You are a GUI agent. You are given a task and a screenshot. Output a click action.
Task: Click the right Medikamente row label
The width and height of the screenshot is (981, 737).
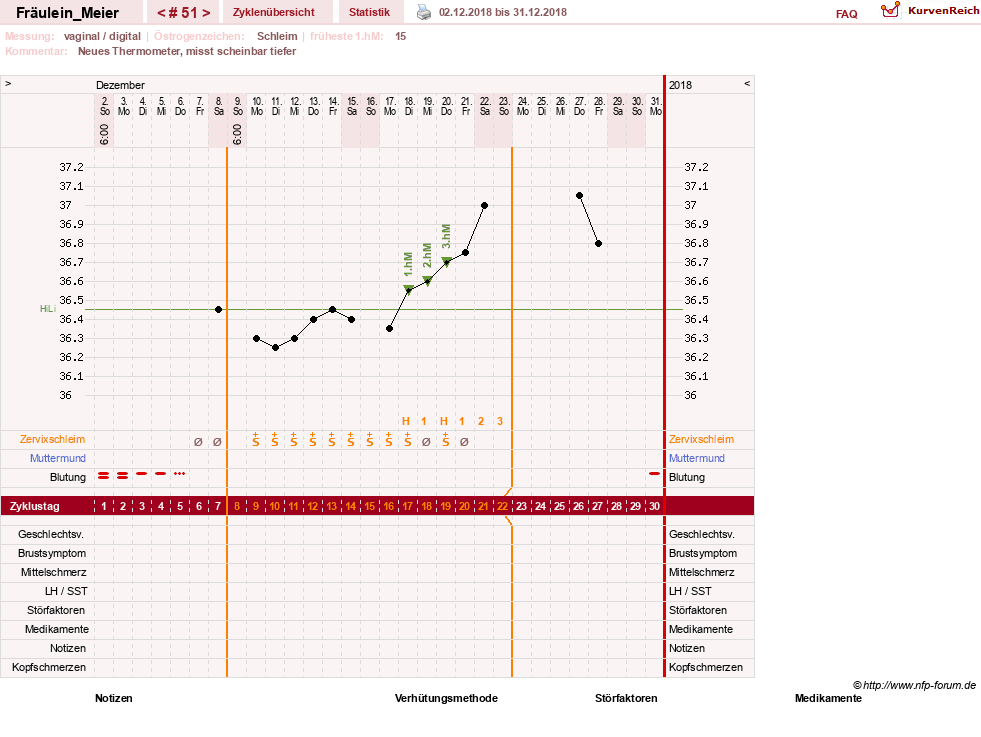click(701, 629)
